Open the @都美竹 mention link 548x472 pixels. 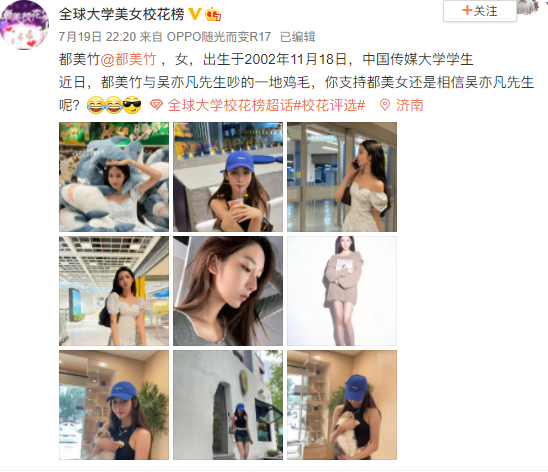tap(128, 59)
